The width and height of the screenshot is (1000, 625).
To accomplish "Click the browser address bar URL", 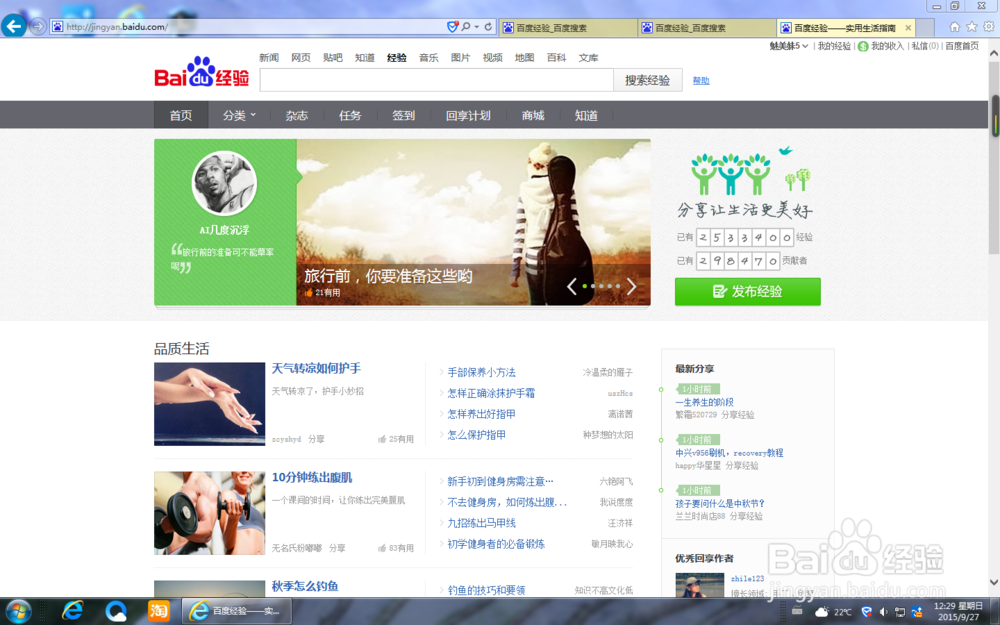I will [117, 27].
